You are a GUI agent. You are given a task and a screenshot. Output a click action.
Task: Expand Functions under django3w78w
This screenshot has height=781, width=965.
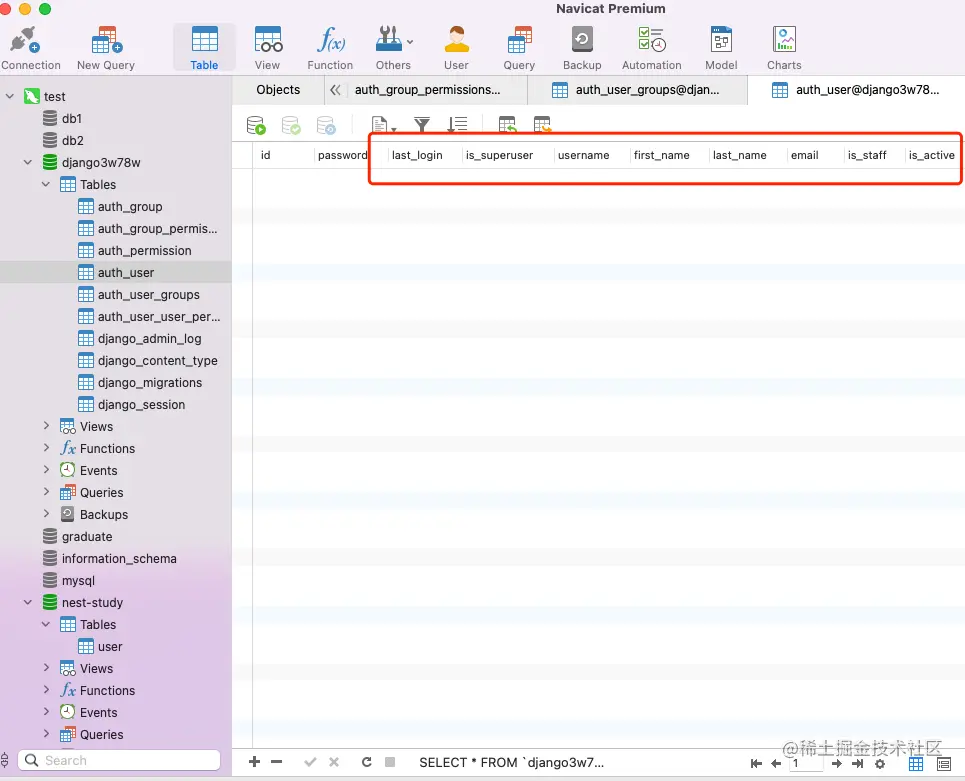click(x=46, y=448)
